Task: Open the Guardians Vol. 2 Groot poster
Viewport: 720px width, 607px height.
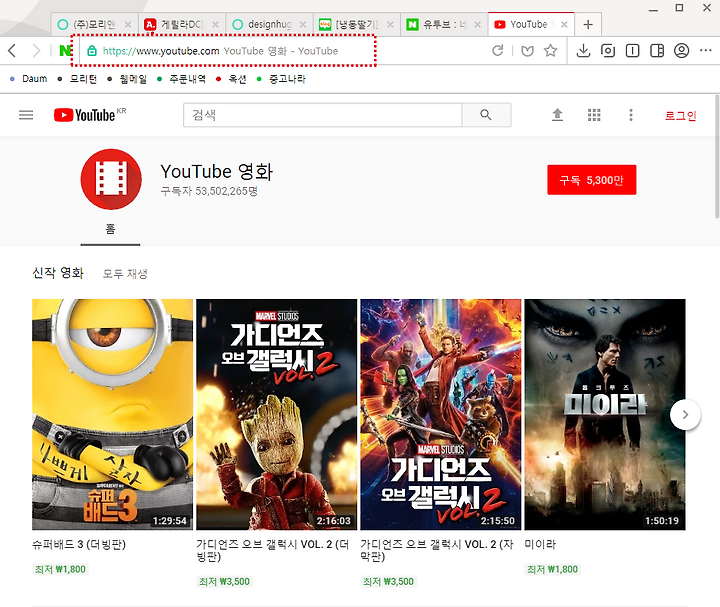Action: point(276,415)
